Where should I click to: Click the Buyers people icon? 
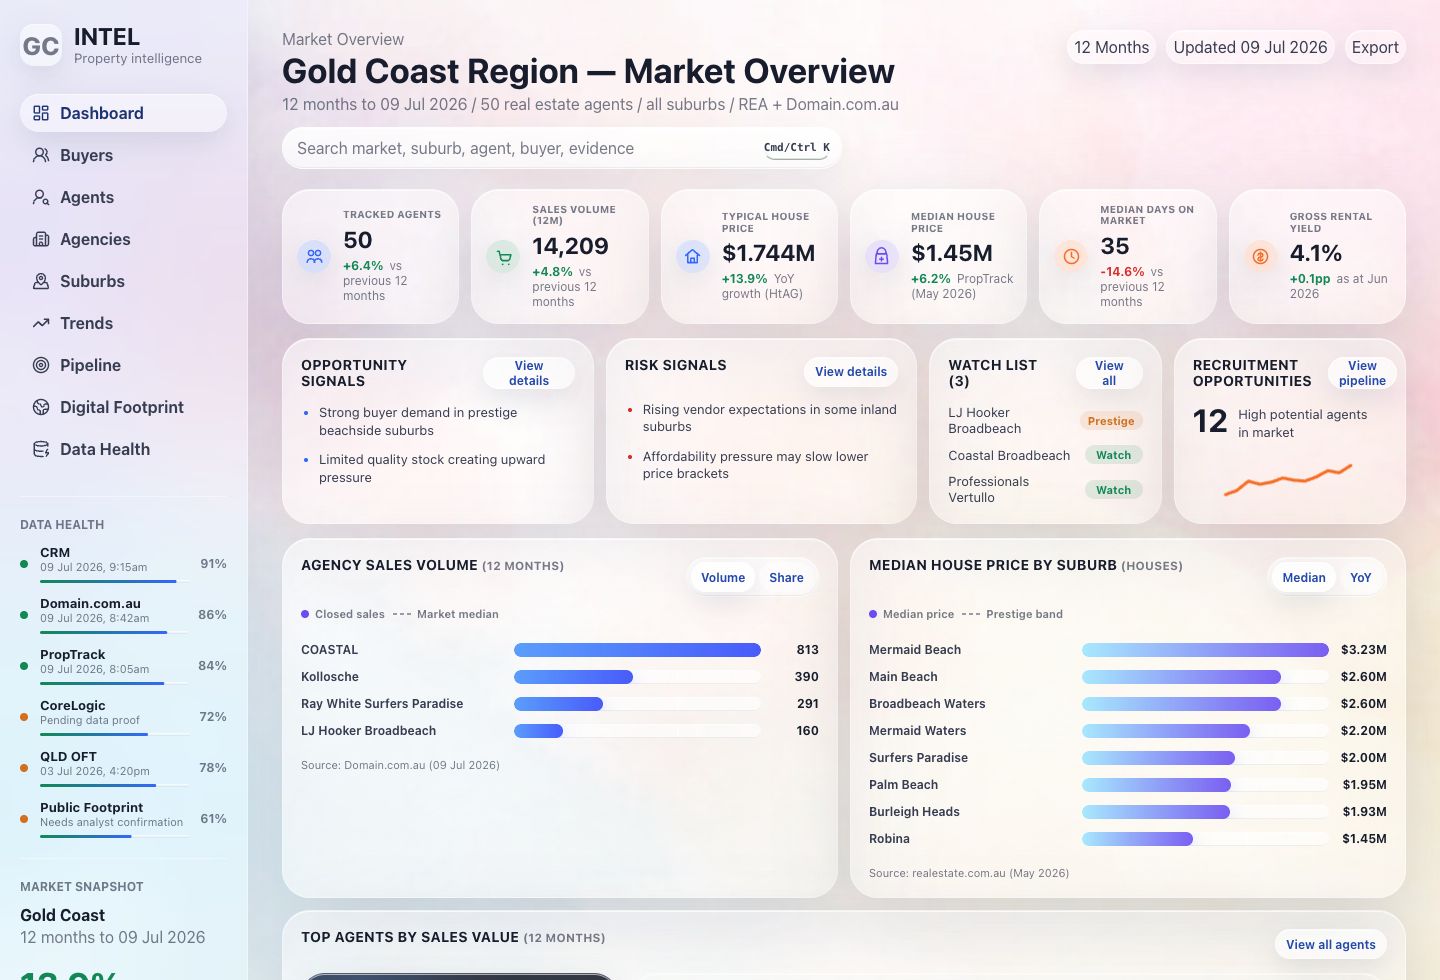pos(41,155)
